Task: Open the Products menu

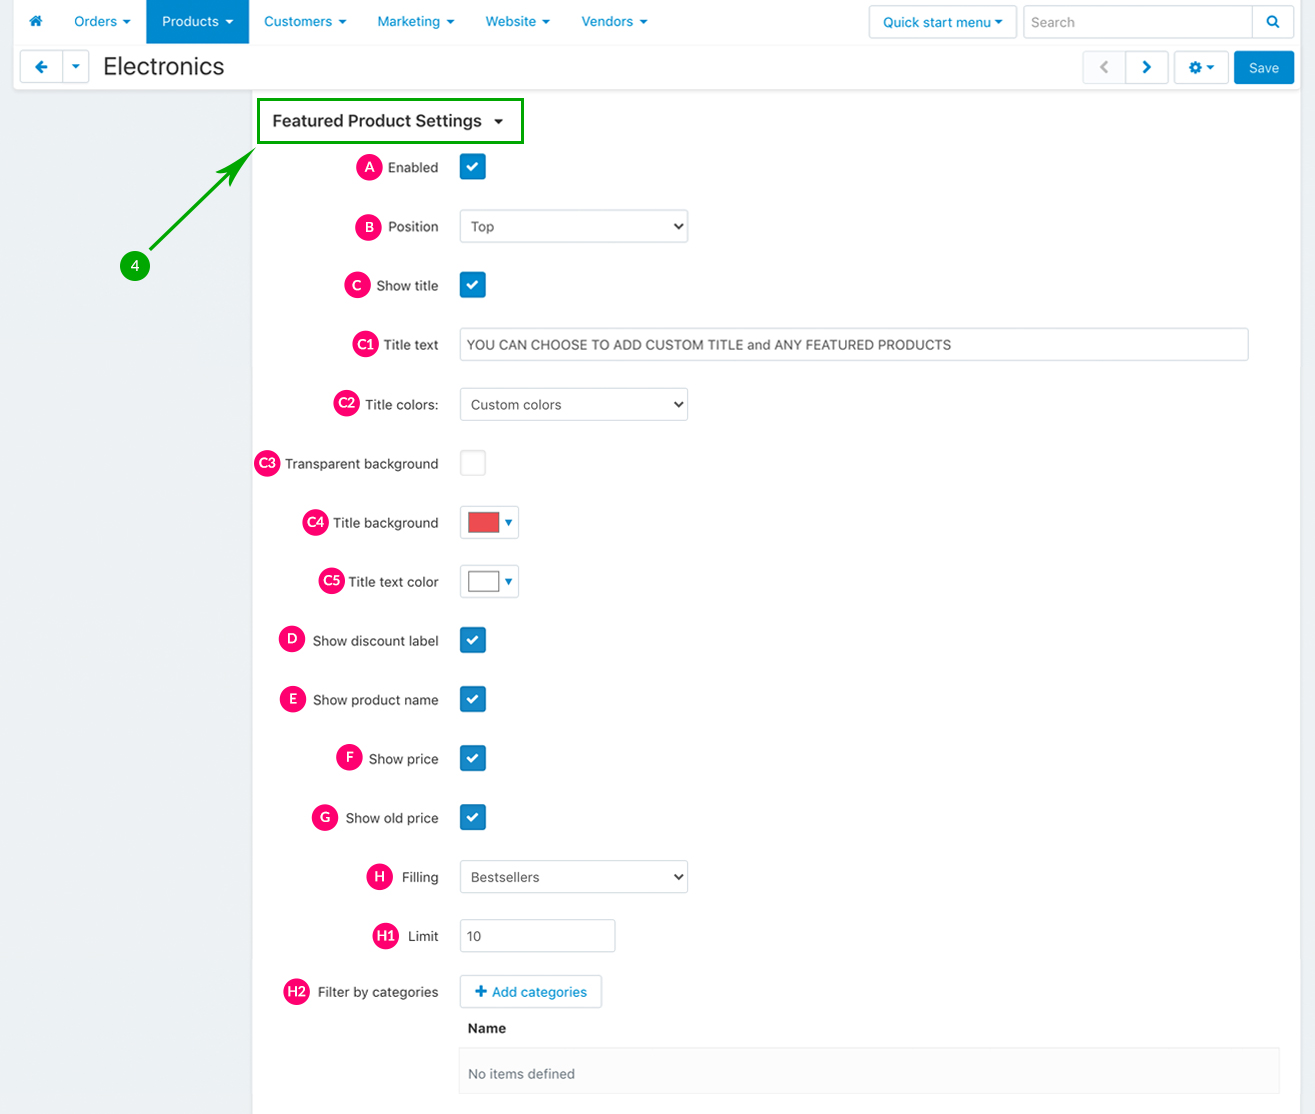Action: (x=197, y=21)
